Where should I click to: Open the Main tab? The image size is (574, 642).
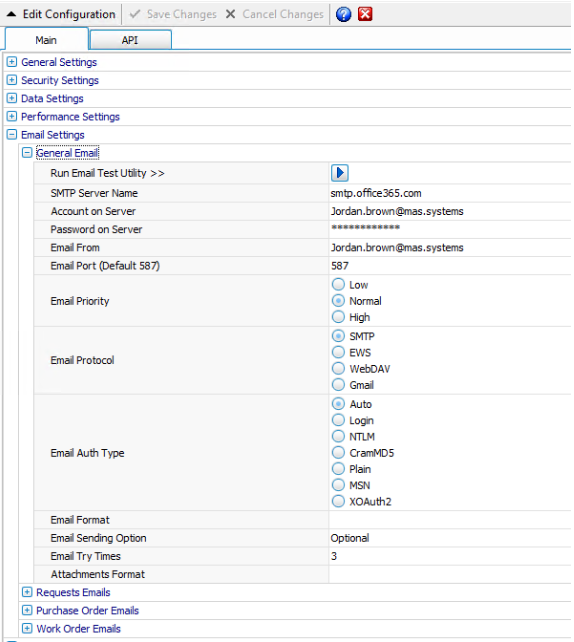(x=46, y=40)
